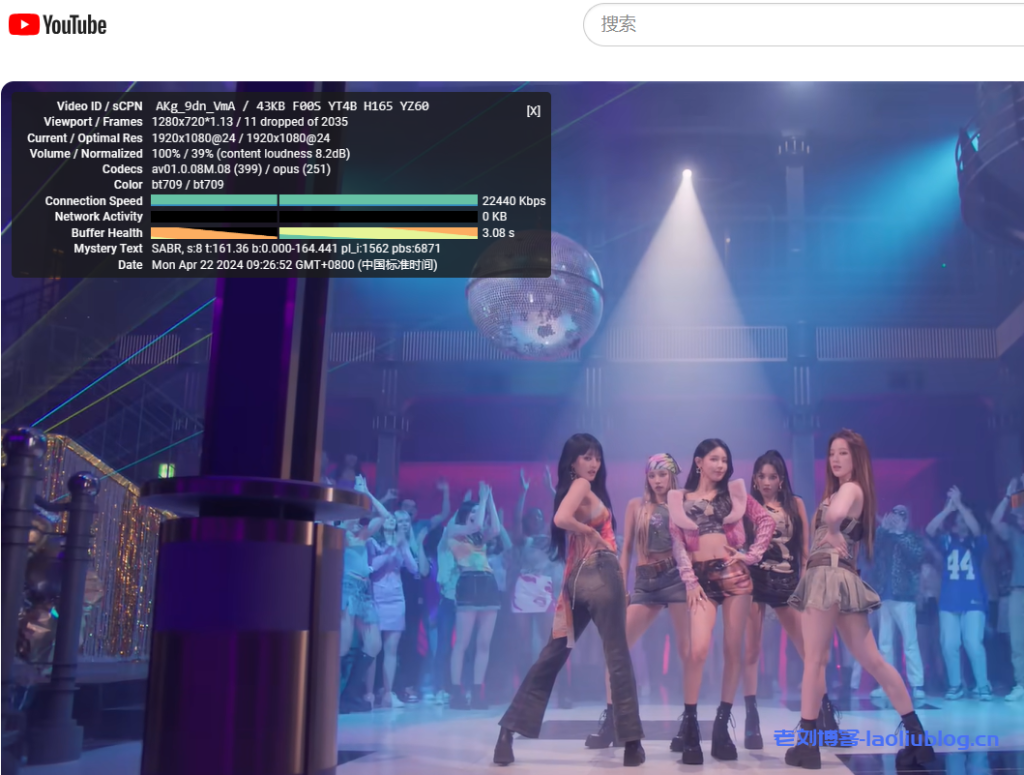
Task: Click the Color bt709 value
Action: [x=188, y=185]
